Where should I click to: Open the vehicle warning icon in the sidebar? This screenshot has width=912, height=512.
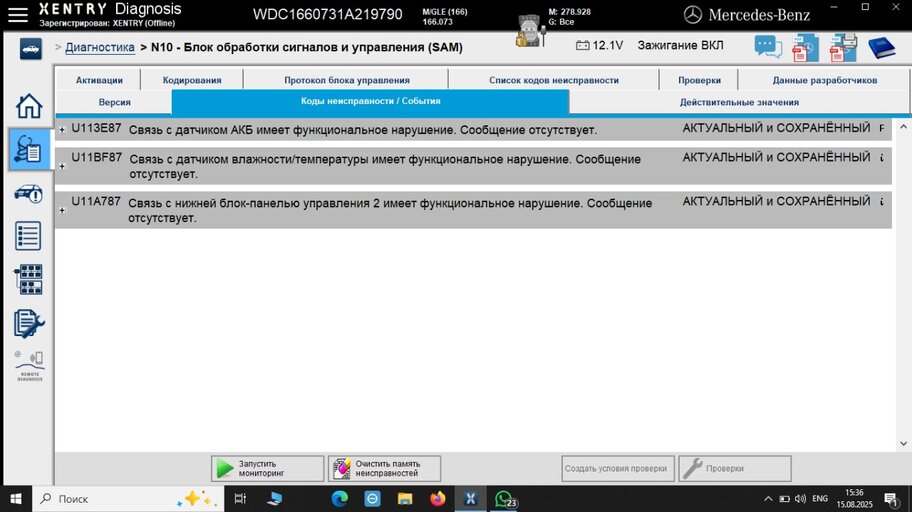coord(28,193)
